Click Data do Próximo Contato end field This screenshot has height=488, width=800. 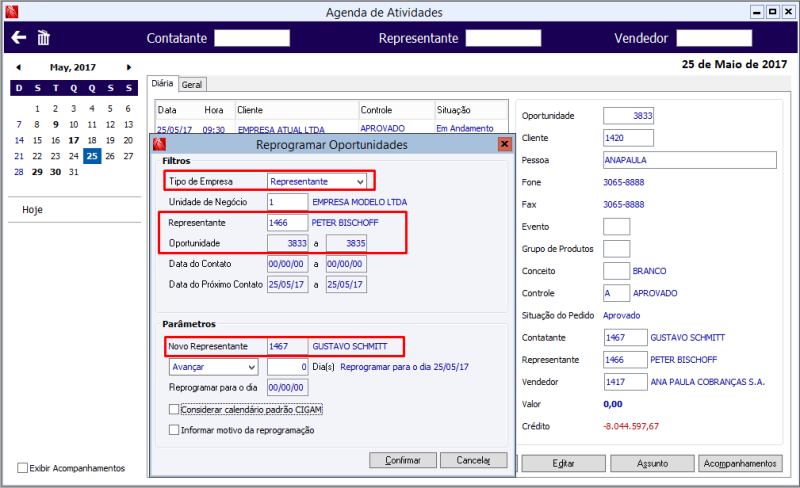click(x=346, y=284)
